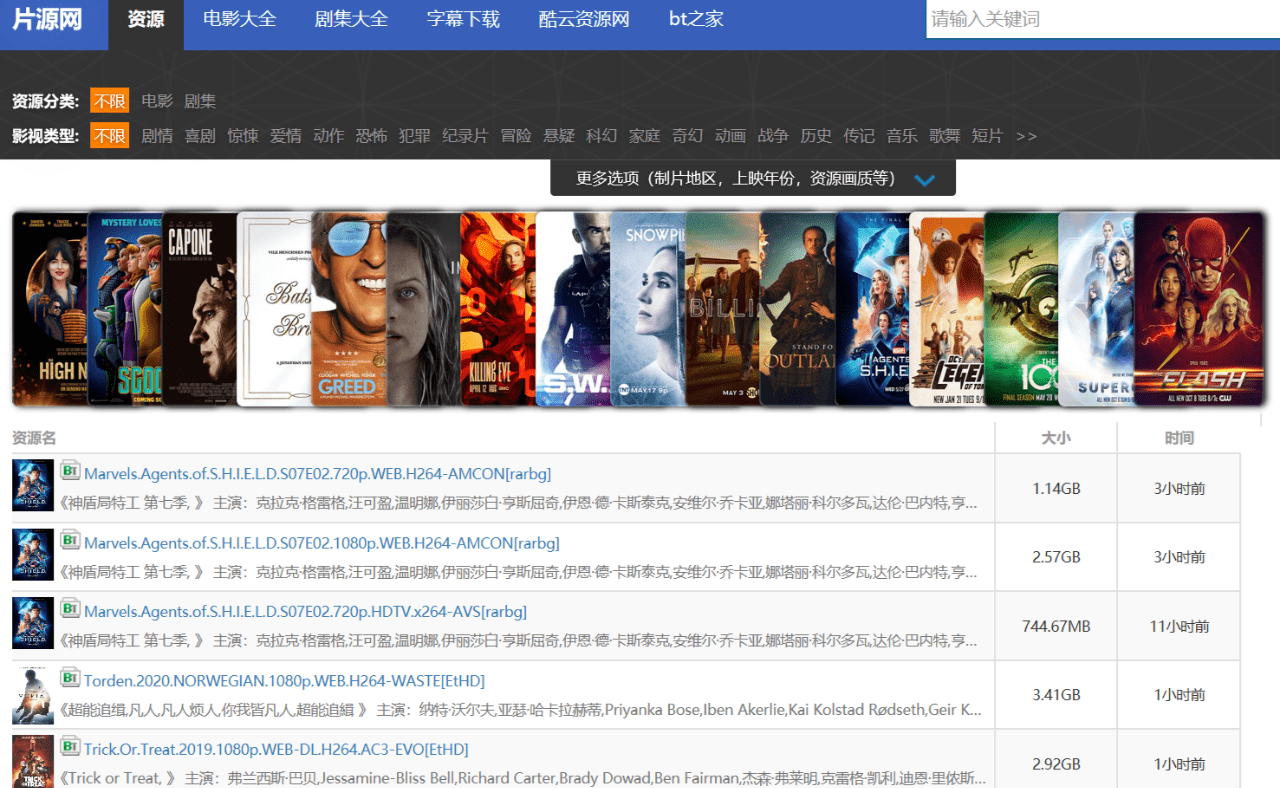1280x788 pixels.
Task: Enable the 科幻 genre filter
Action: click(601, 136)
